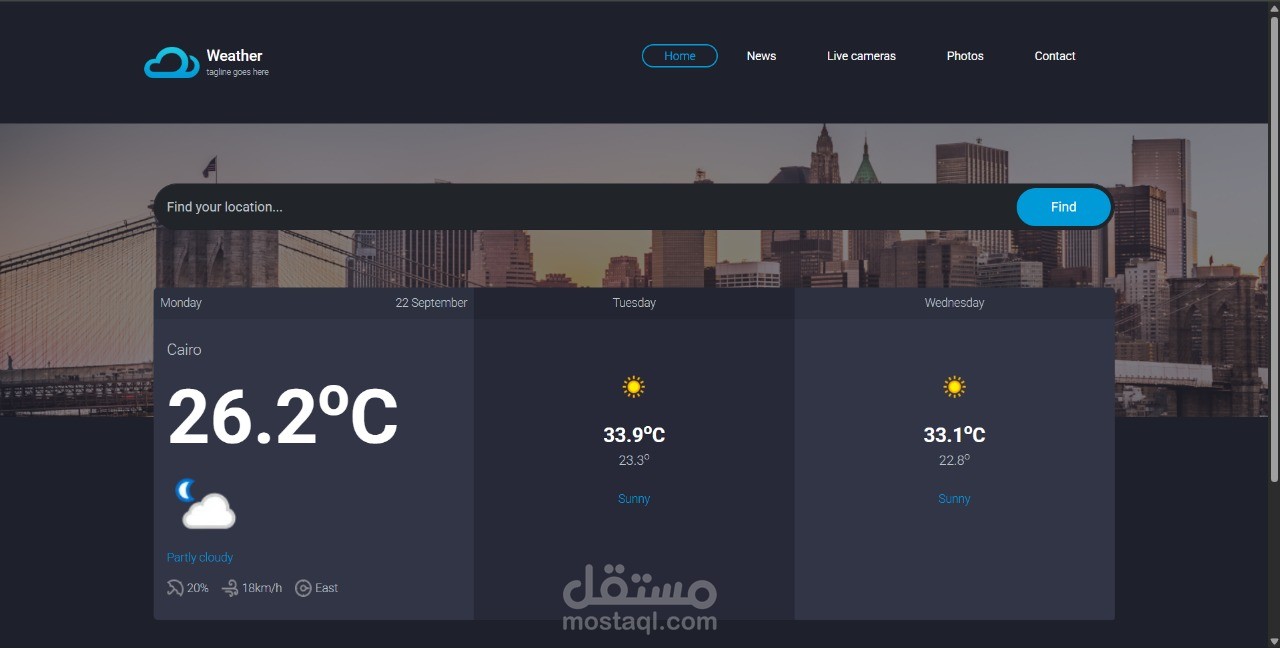This screenshot has width=1280, height=648.
Task: Click the wind speed icon next to 18km/h
Action: coord(231,588)
